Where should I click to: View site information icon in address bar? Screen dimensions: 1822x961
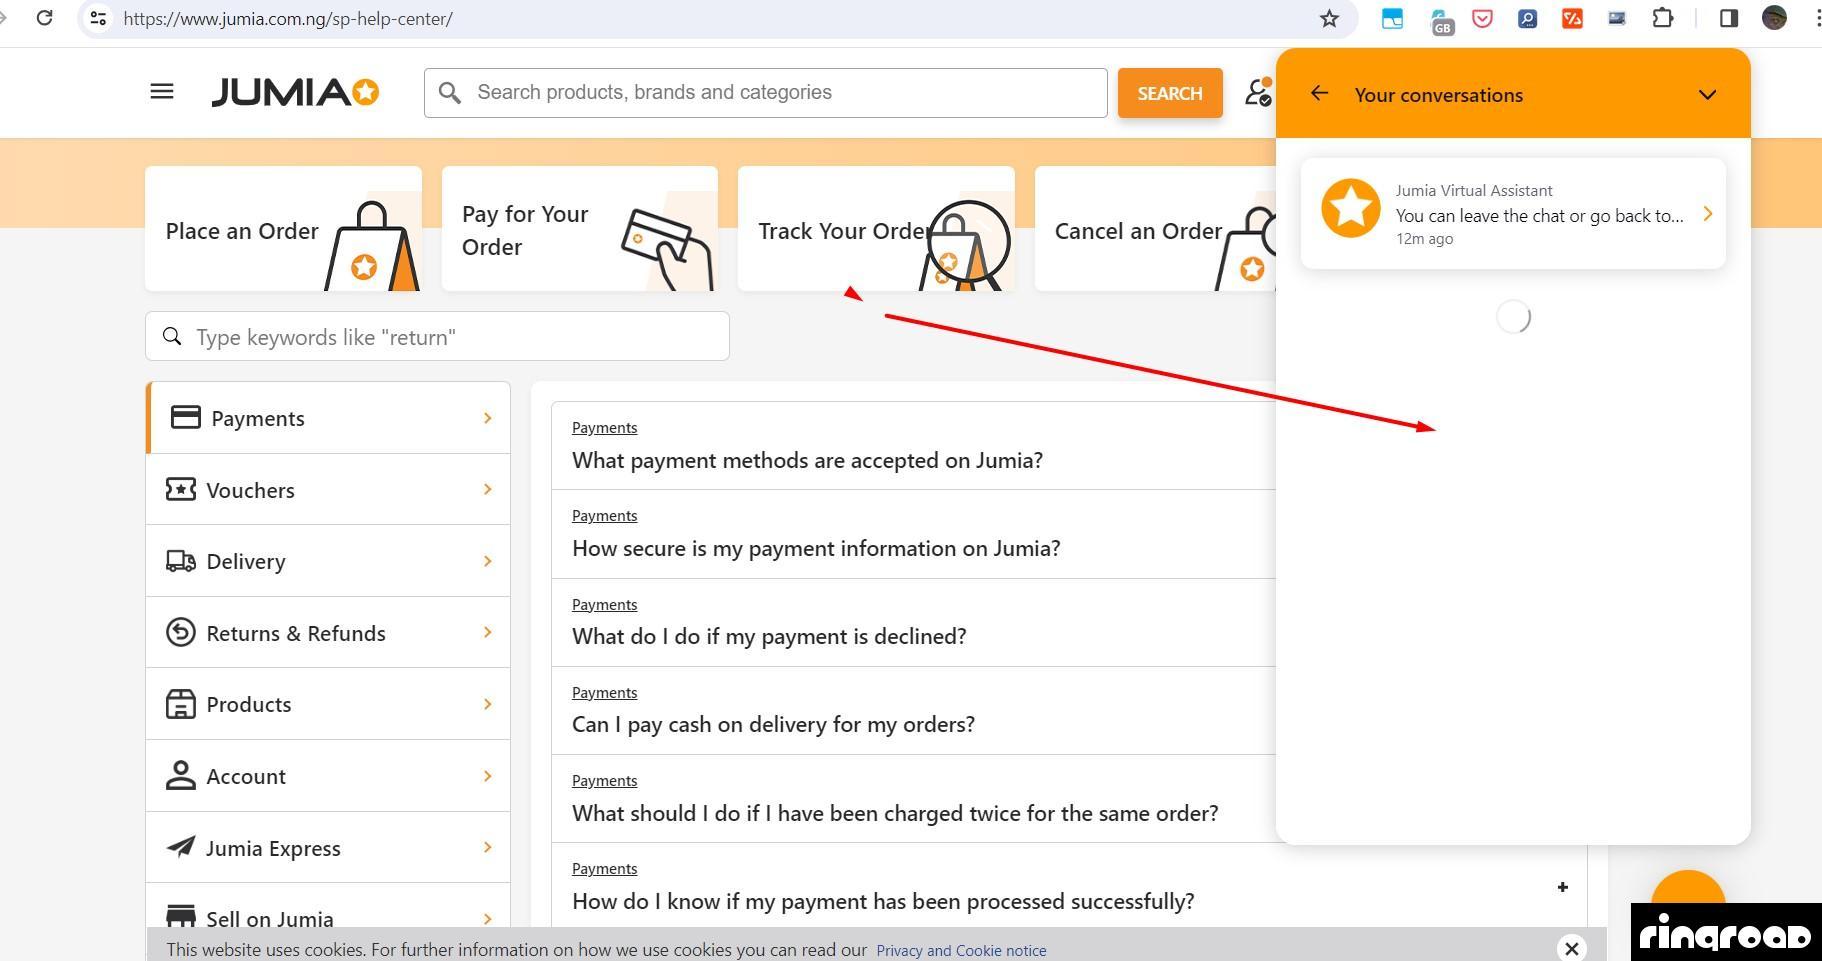pyautogui.click(x=98, y=19)
